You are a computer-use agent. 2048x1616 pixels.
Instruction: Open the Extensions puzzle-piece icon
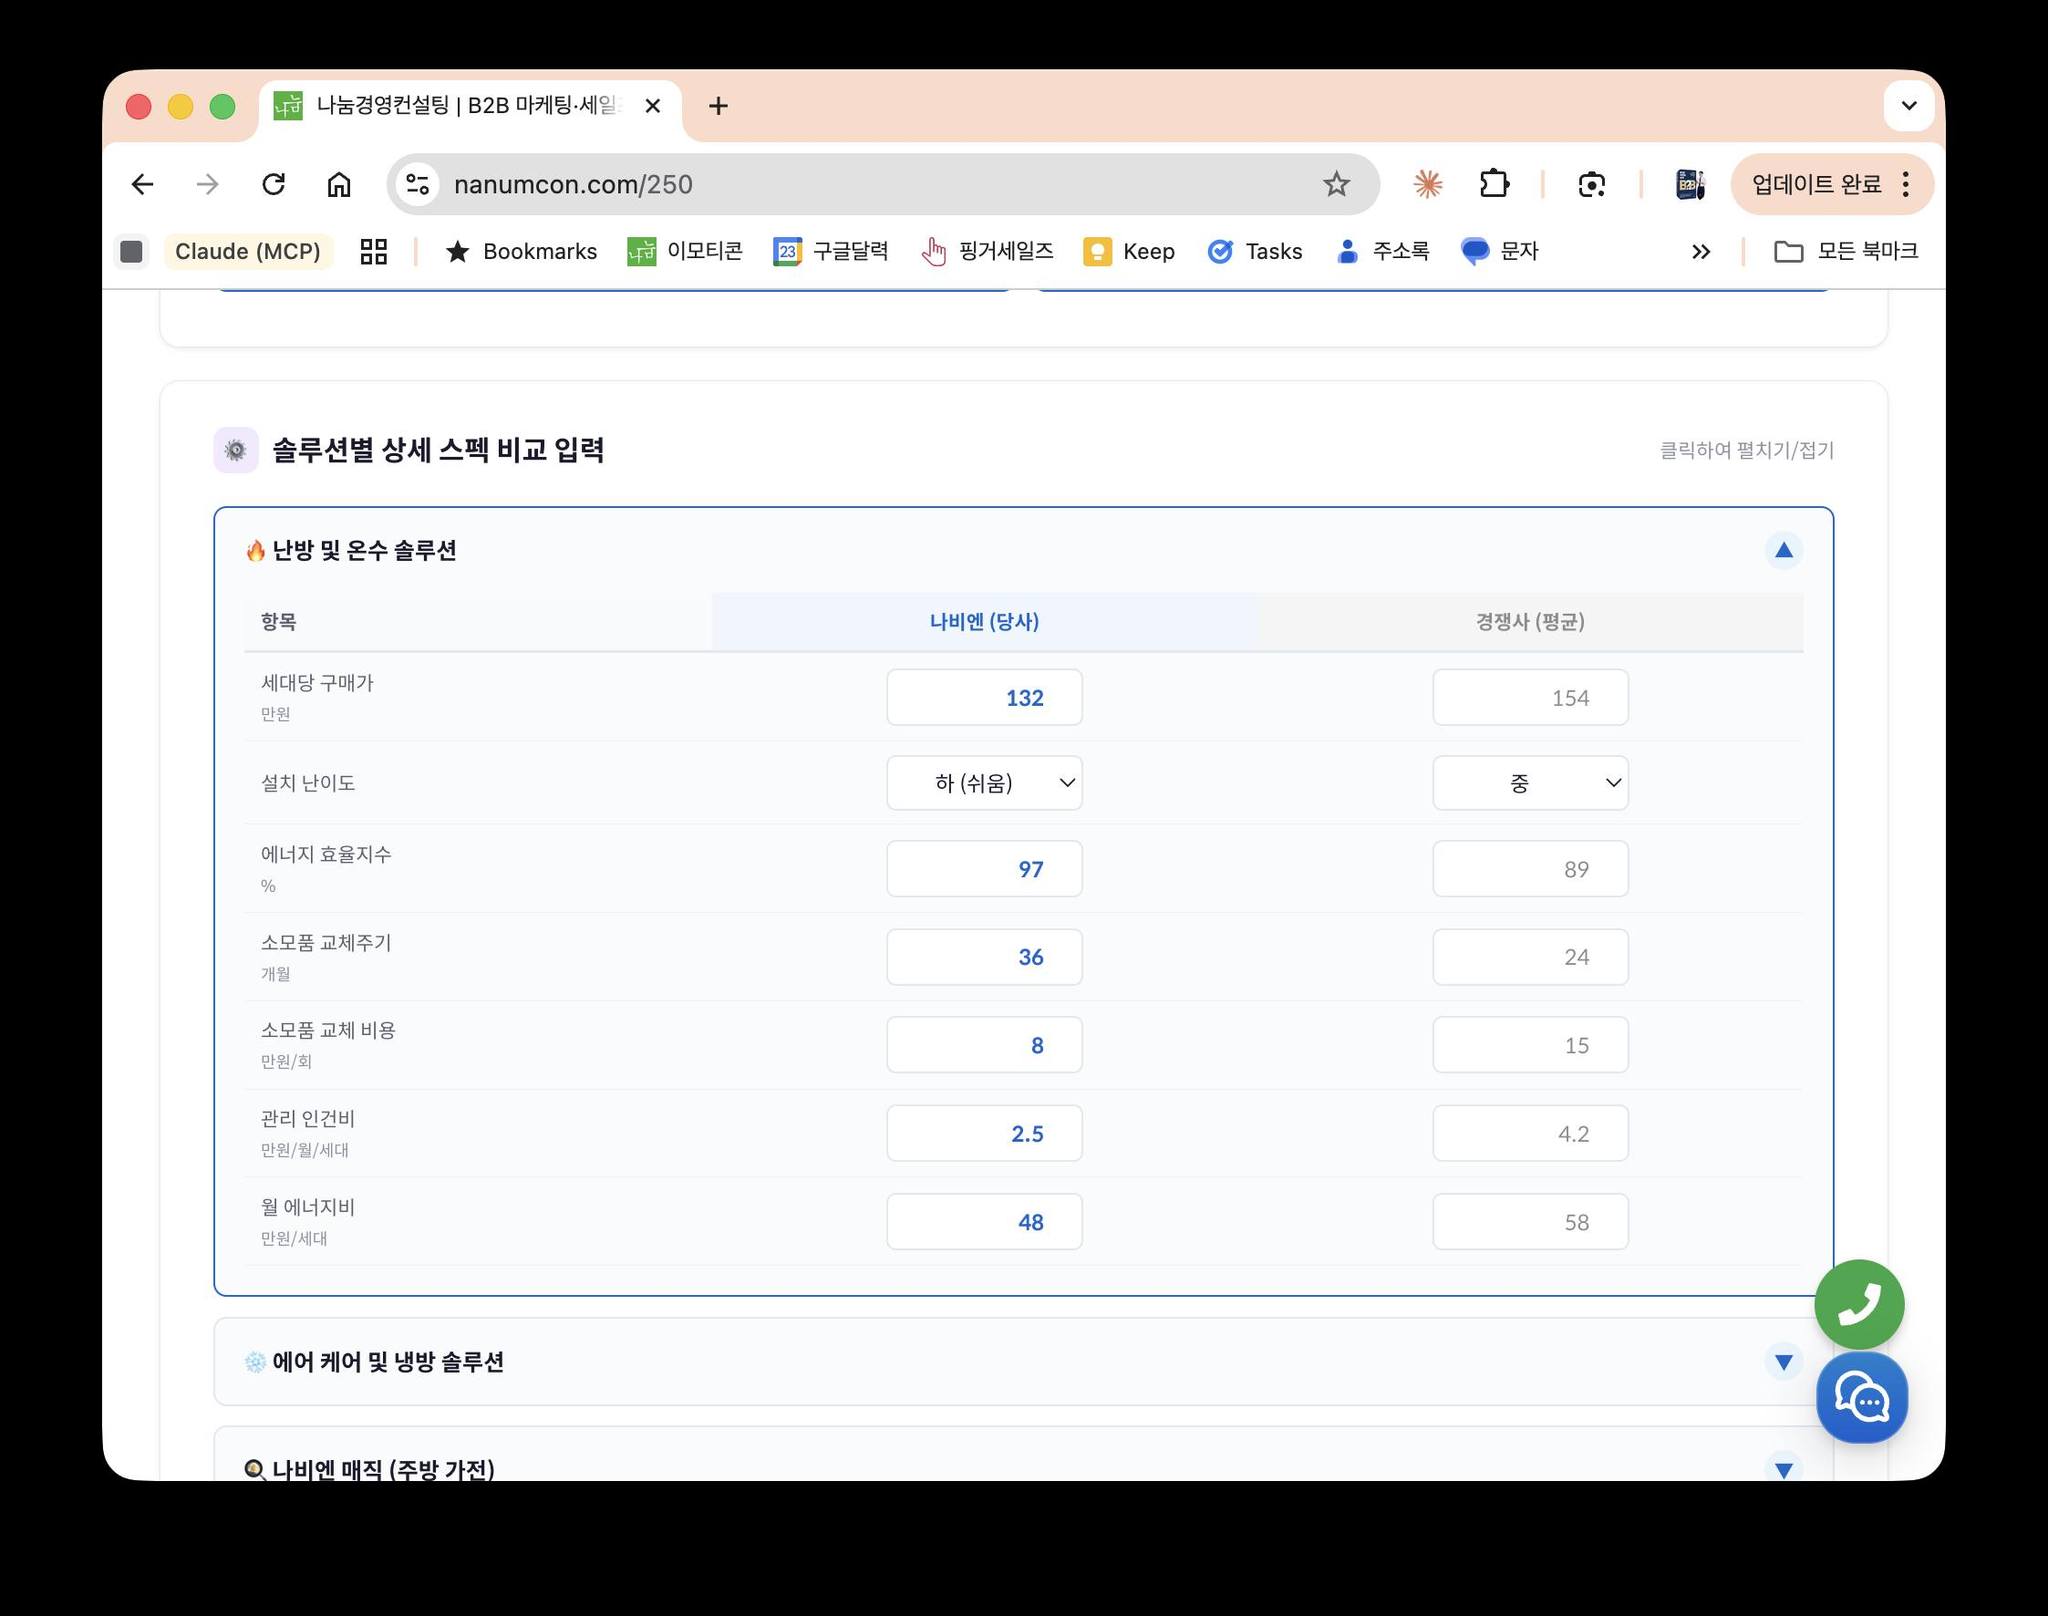(x=1494, y=184)
